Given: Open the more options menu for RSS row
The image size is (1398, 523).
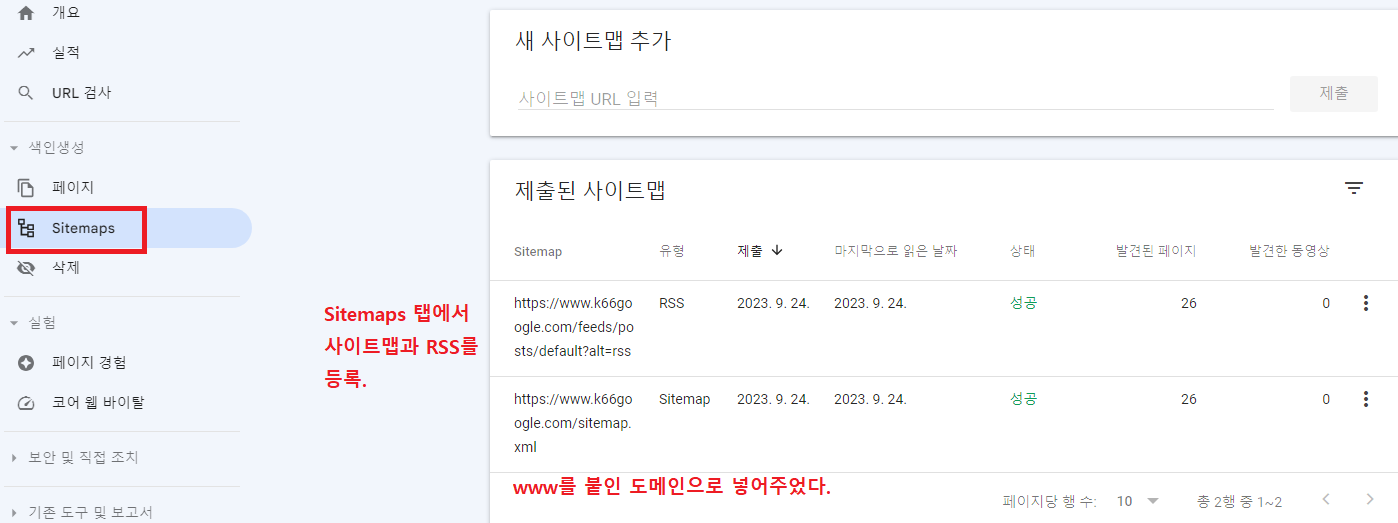Looking at the screenshot, I should point(1365,303).
